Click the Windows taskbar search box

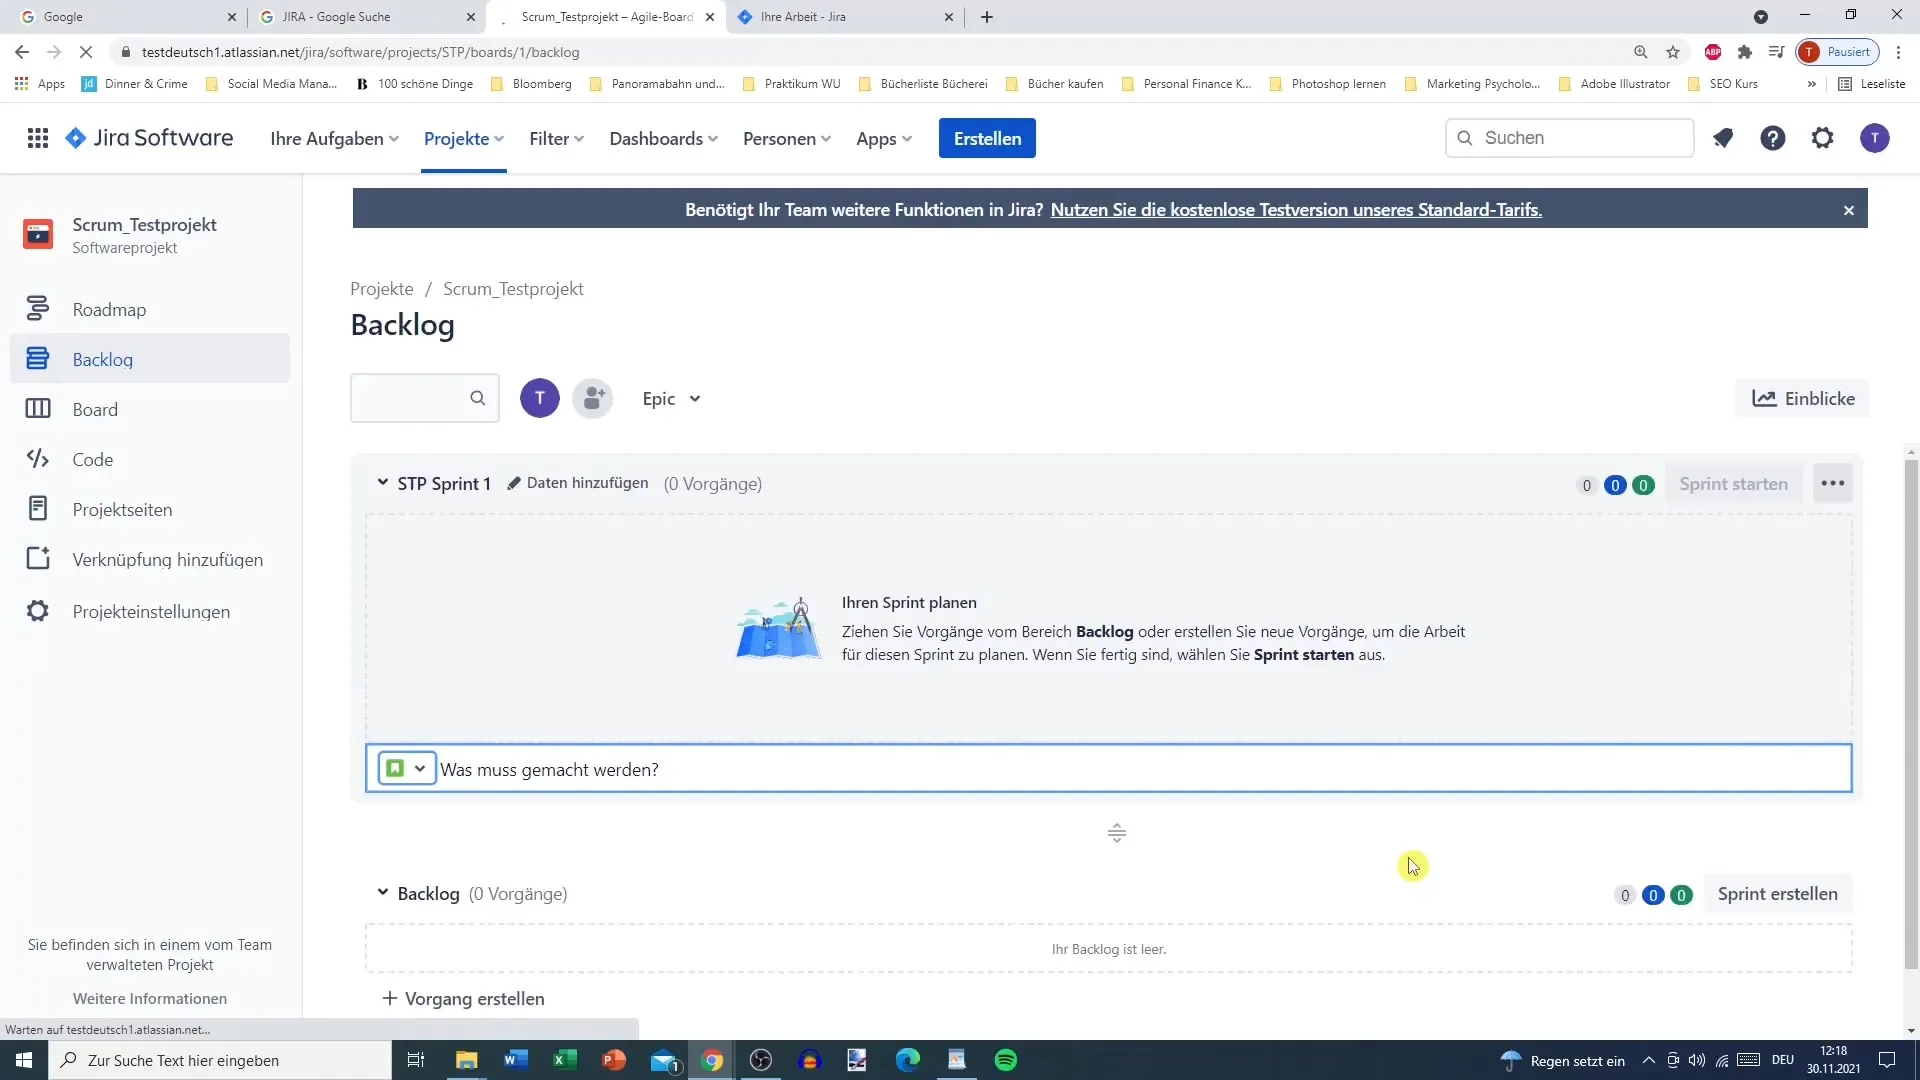point(220,1060)
